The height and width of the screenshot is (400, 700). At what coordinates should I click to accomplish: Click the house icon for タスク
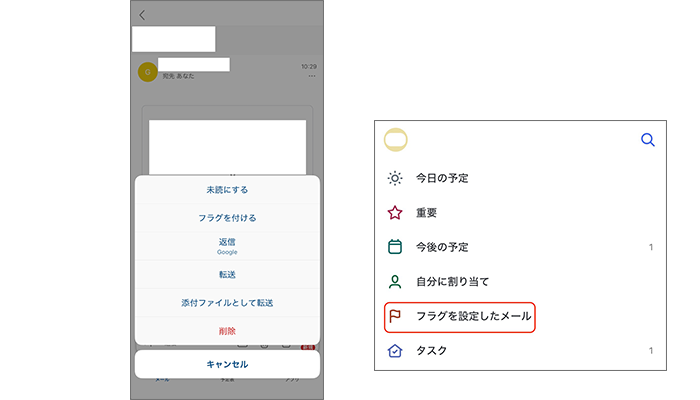[395, 350]
